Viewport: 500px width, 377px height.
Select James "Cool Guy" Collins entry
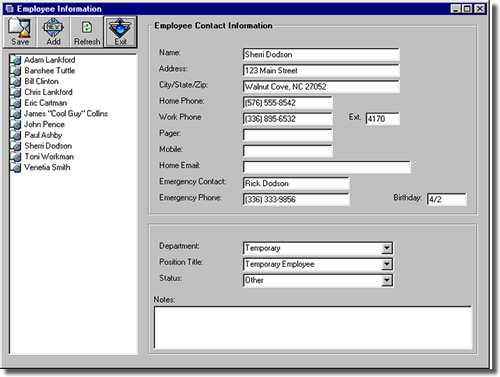[x=66, y=114]
